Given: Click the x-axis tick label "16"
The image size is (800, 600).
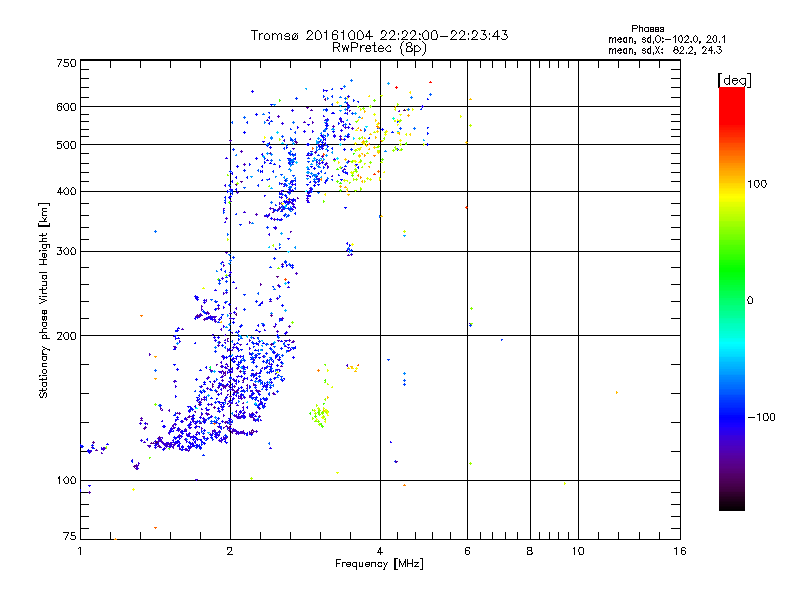Looking at the screenshot, I should [680, 551].
